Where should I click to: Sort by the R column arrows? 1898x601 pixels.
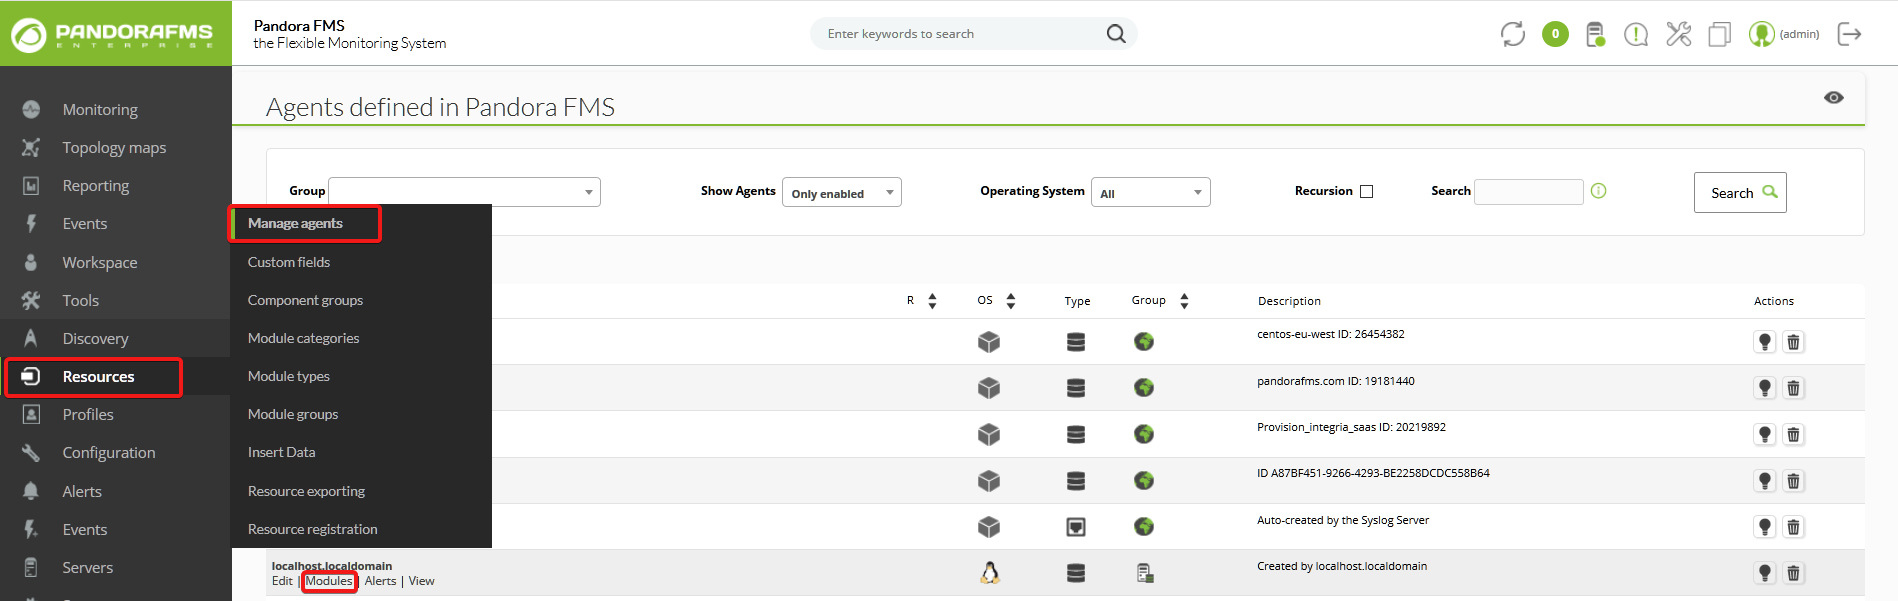932,301
